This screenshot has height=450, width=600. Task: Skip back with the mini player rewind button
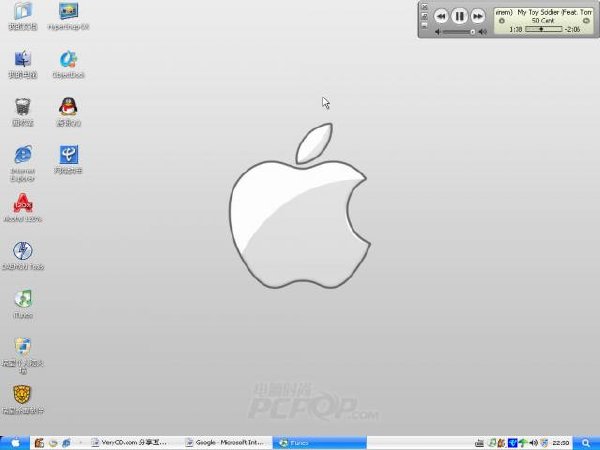click(x=441, y=16)
